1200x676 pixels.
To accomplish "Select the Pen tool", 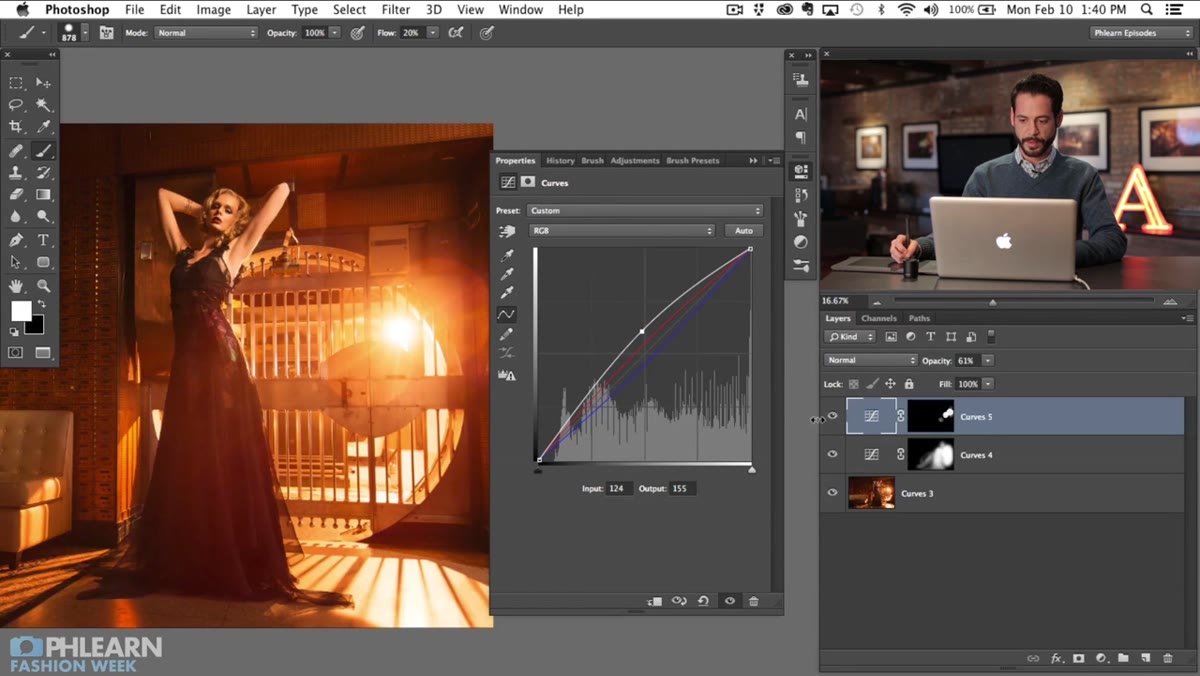I will pyautogui.click(x=16, y=240).
